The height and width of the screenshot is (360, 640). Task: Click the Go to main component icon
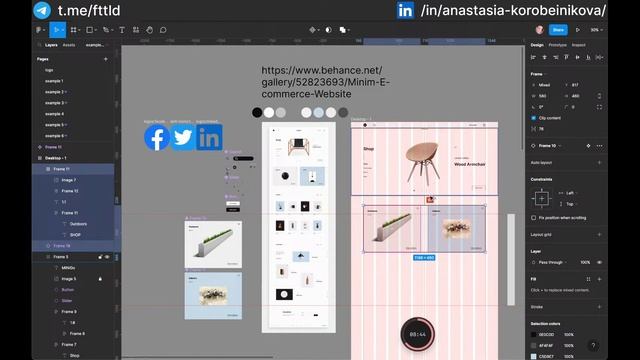(588, 146)
